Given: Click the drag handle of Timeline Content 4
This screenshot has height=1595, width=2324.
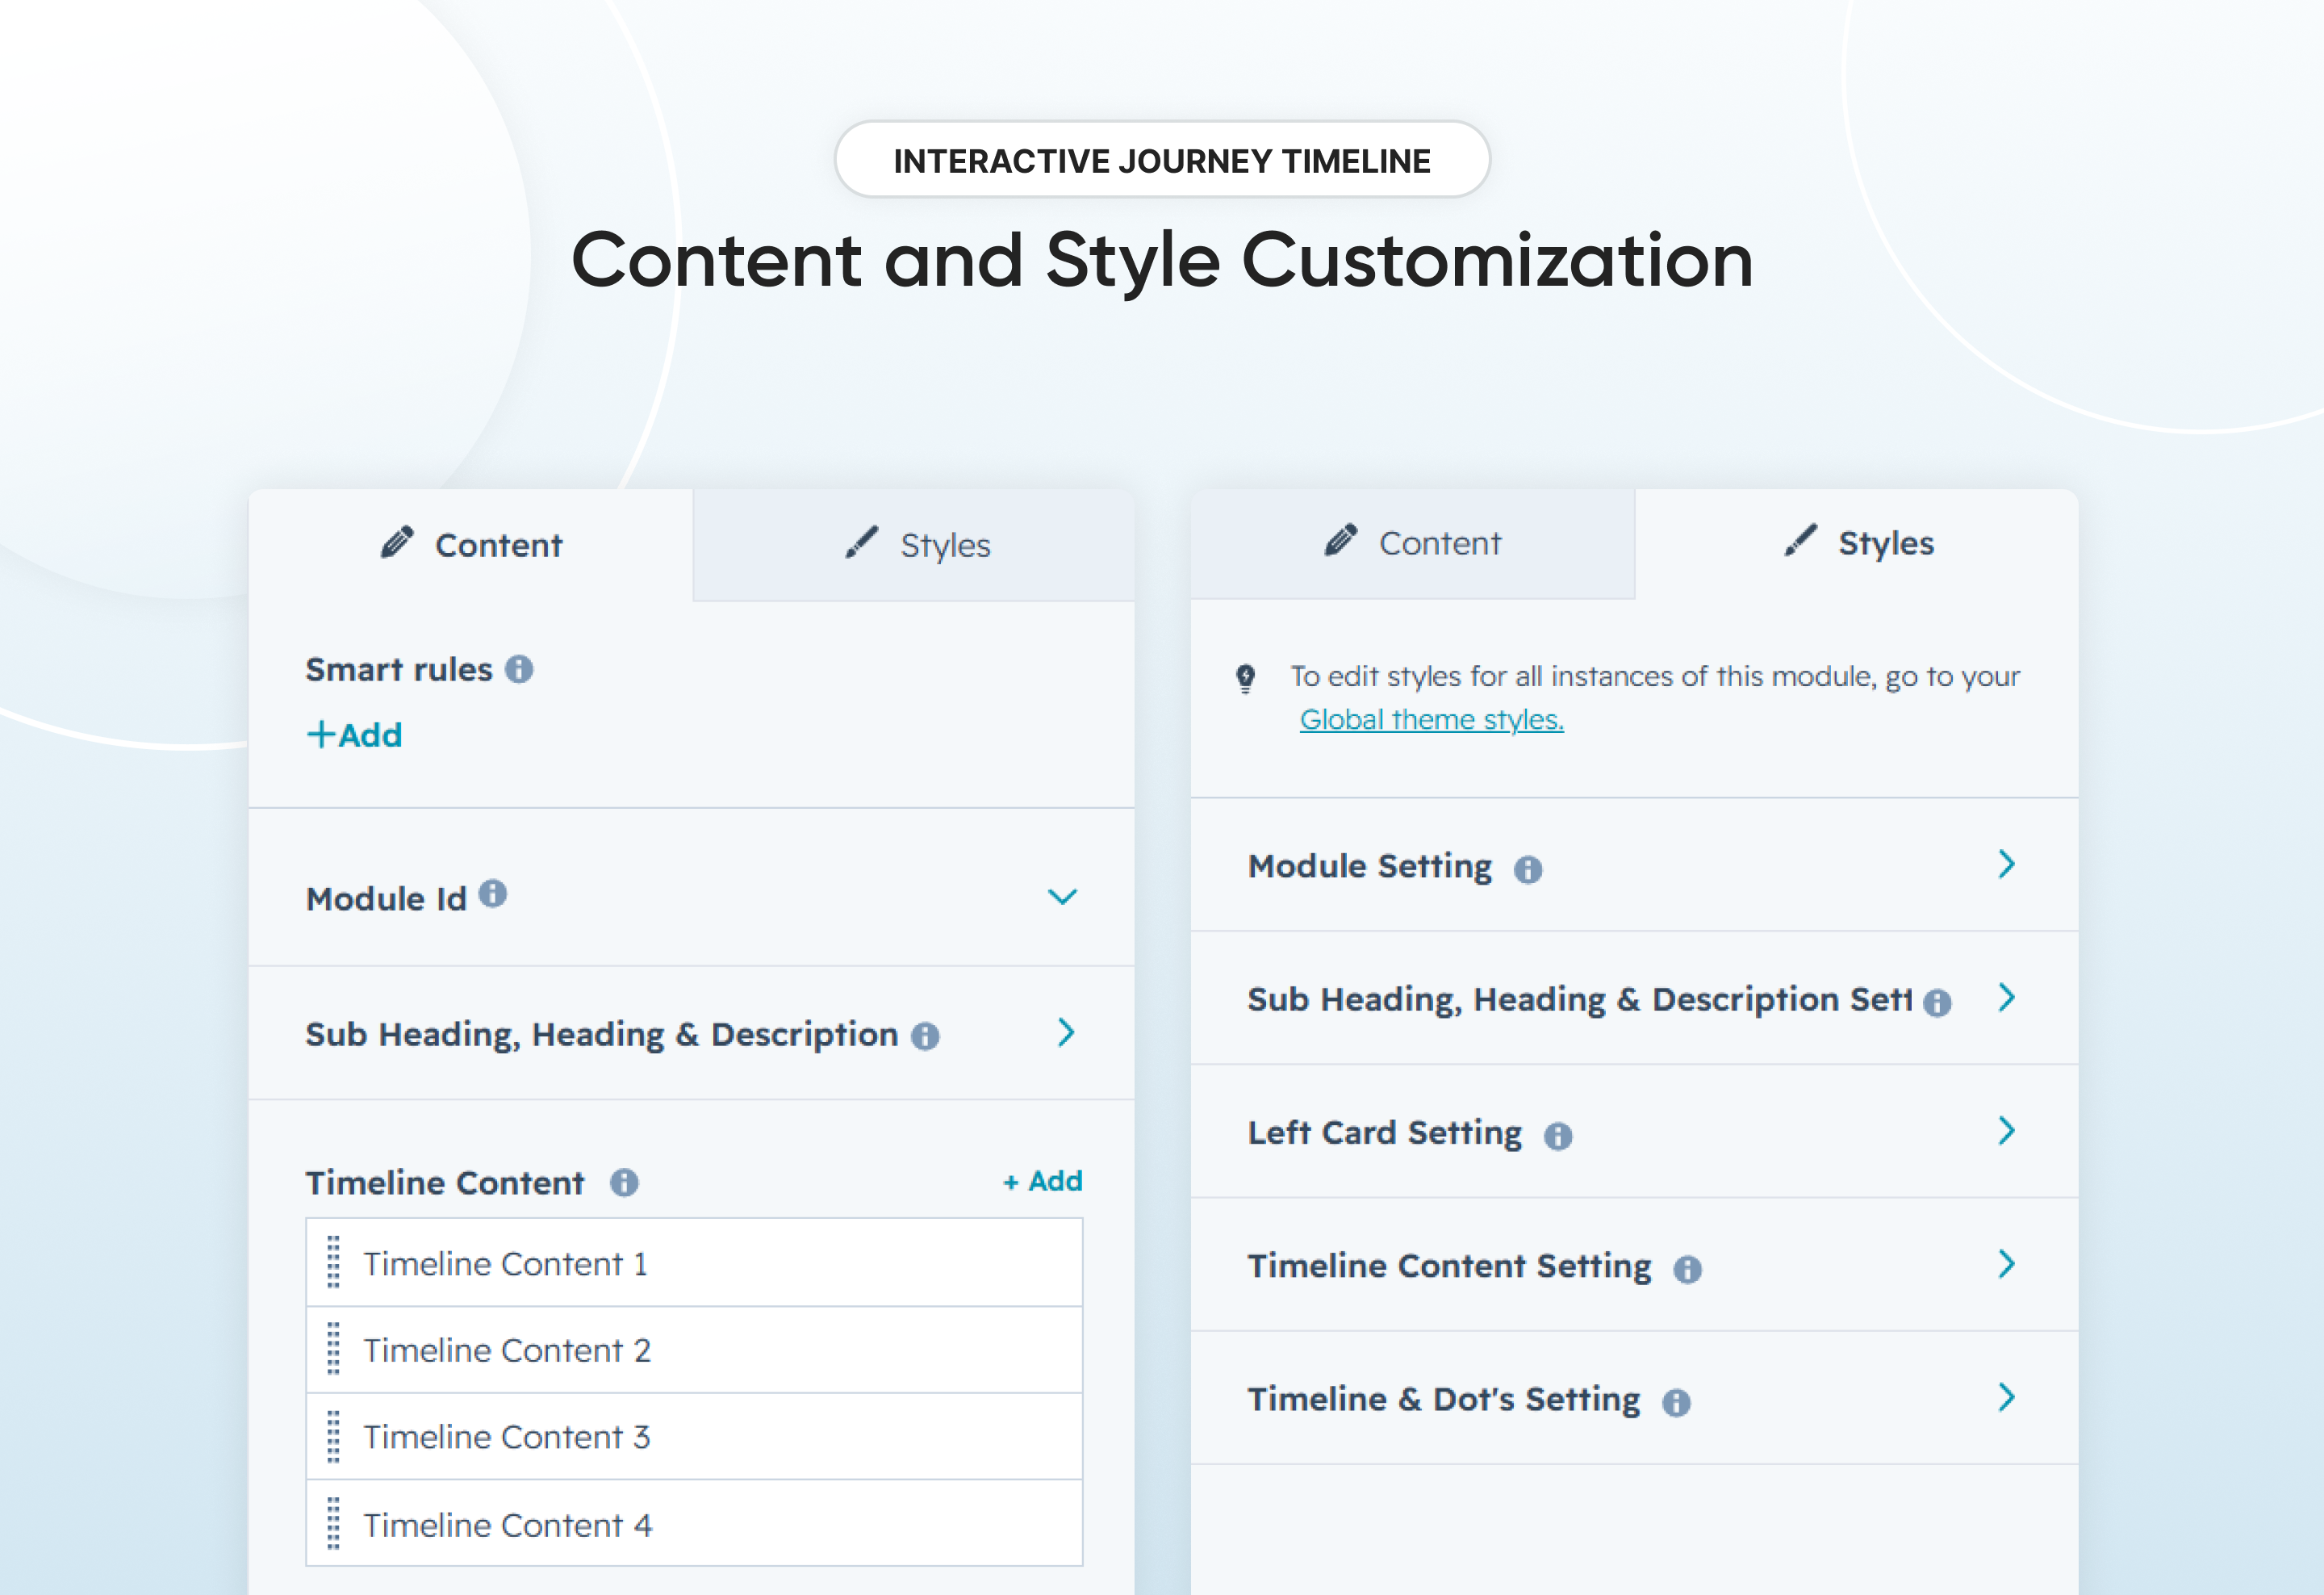Looking at the screenshot, I should click(x=334, y=1524).
